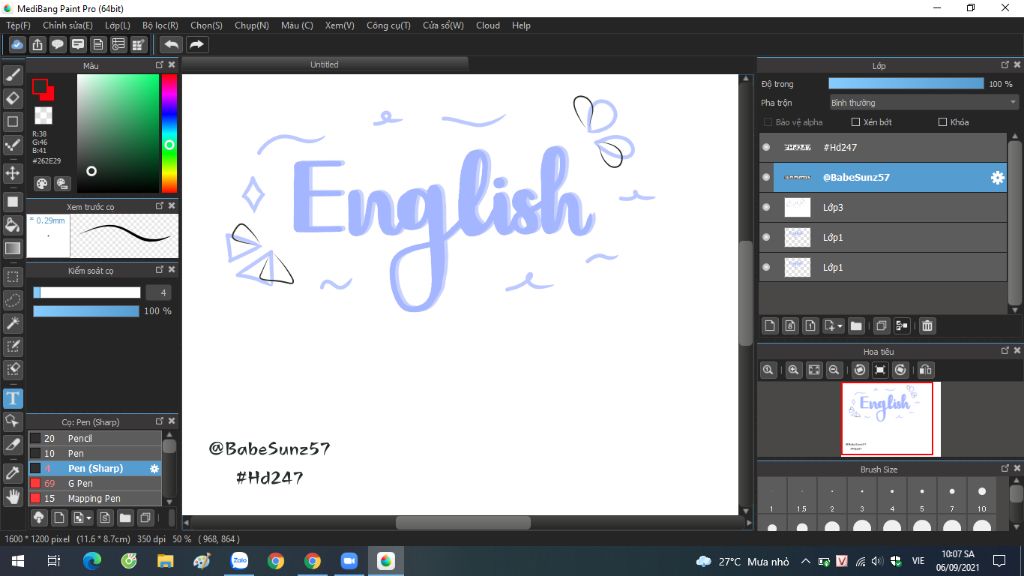Select the Mapping Pen brush
Screen dimensions: 1024x576
95,498
